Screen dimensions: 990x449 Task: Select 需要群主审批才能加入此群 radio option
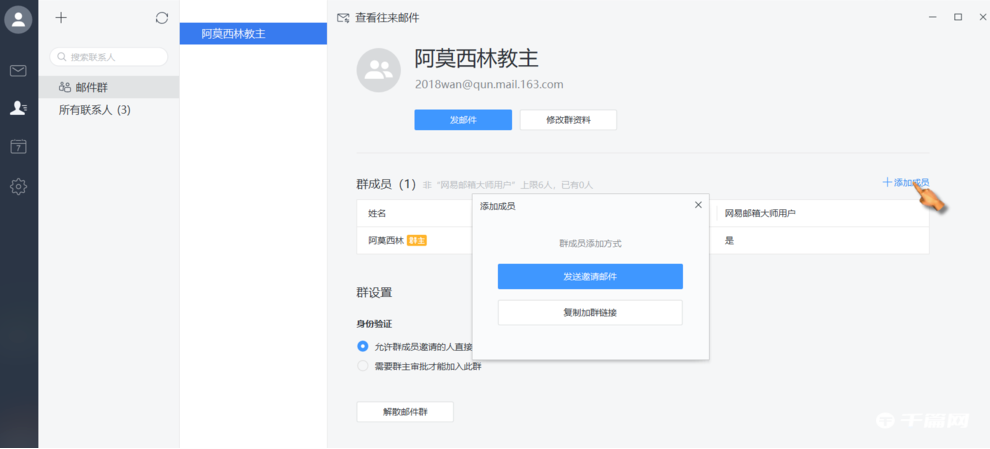pos(363,366)
